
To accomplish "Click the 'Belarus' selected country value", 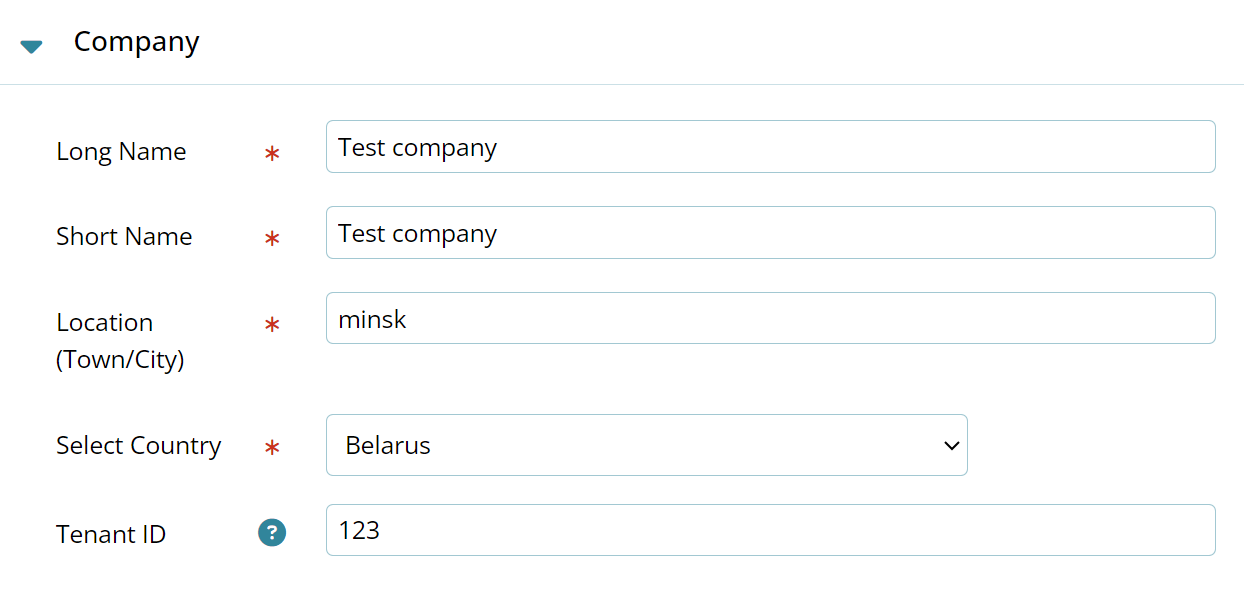I will tap(388, 446).
